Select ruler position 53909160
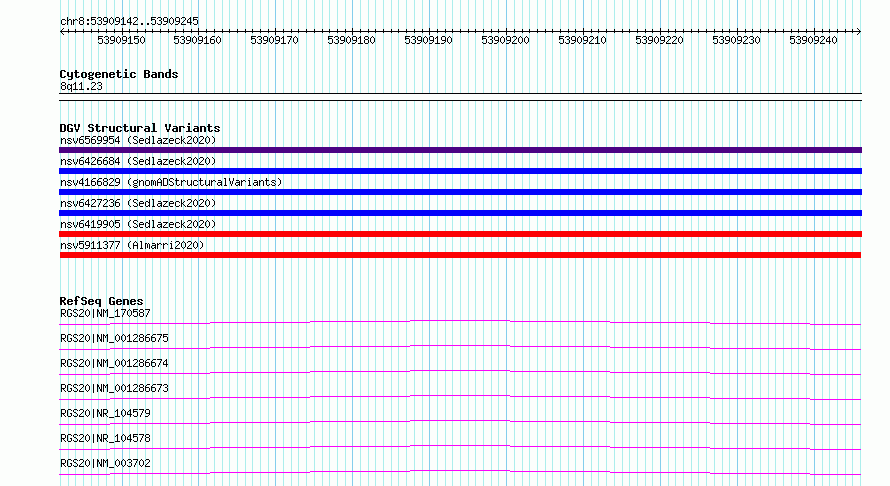 coord(197,40)
